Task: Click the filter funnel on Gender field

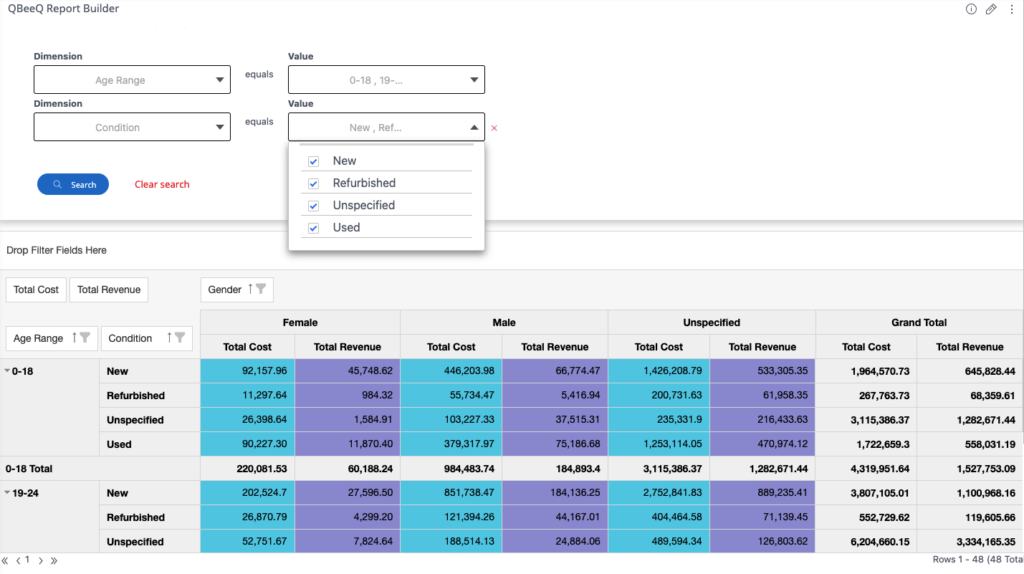Action: 261,290
